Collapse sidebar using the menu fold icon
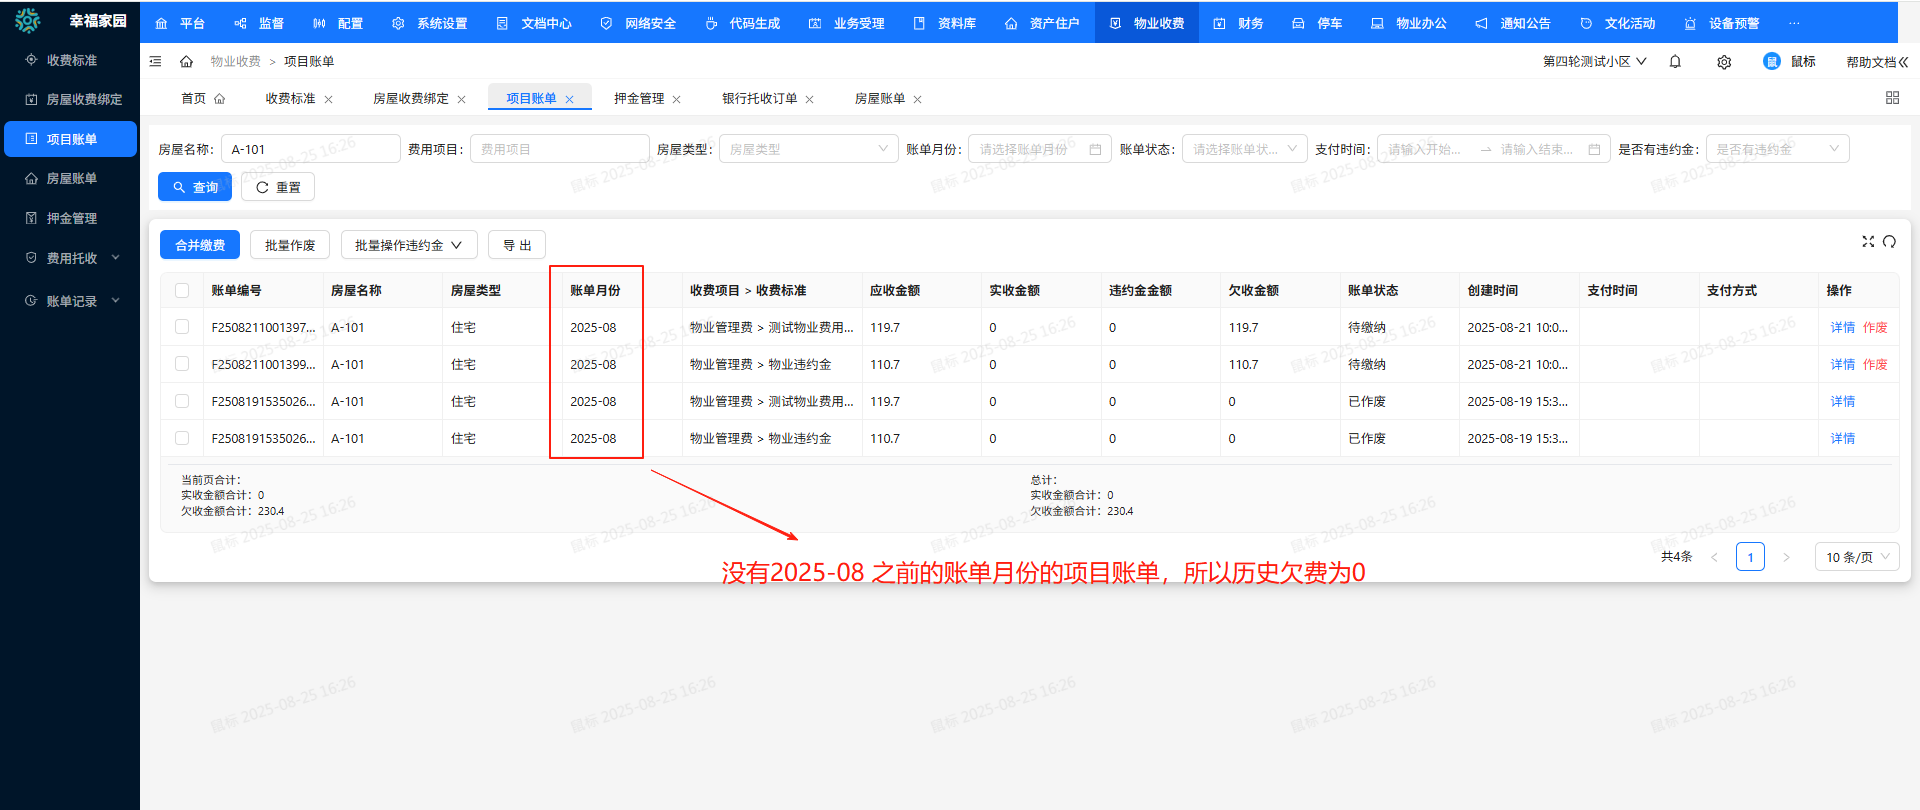This screenshot has width=1920, height=810. (x=155, y=62)
